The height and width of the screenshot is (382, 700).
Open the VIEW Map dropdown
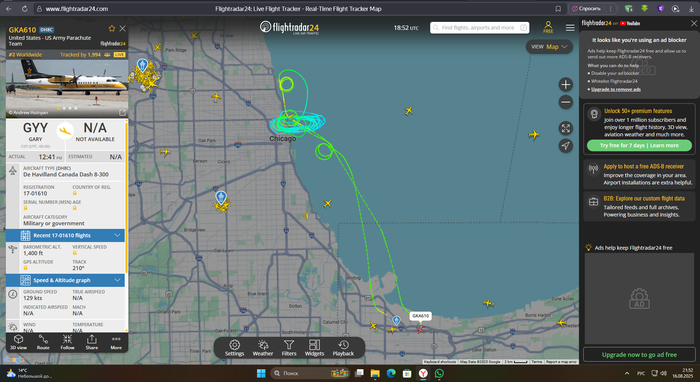(x=549, y=46)
